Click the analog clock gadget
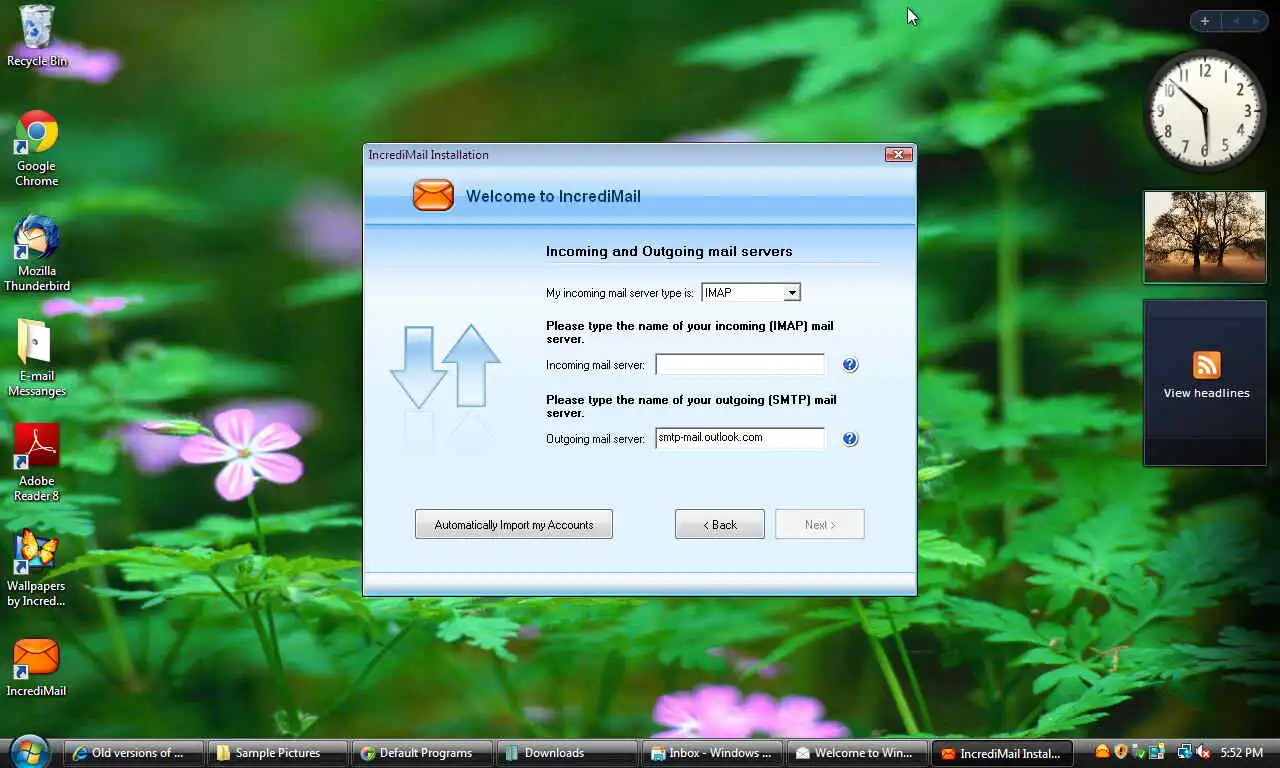This screenshot has height=768, width=1280. click(1205, 110)
